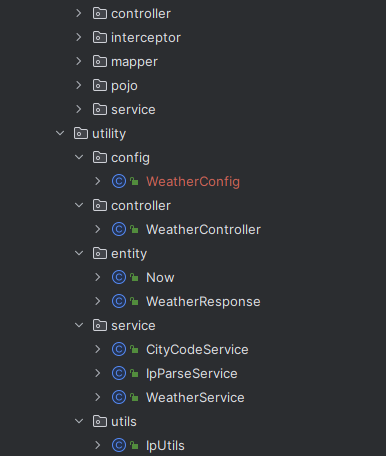
Task: Click the utility package folder icon
Action: pos(81,133)
